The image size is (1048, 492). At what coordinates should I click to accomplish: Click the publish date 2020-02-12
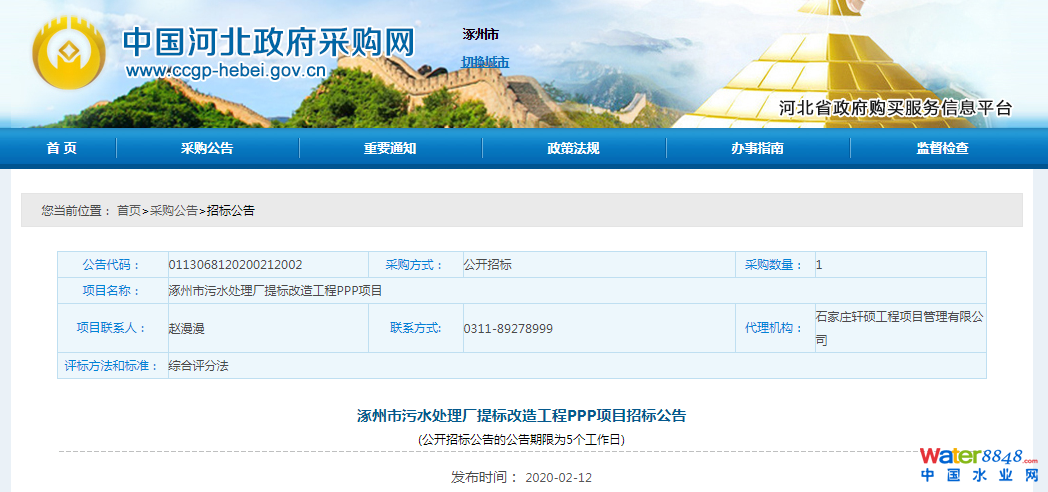click(x=558, y=477)
